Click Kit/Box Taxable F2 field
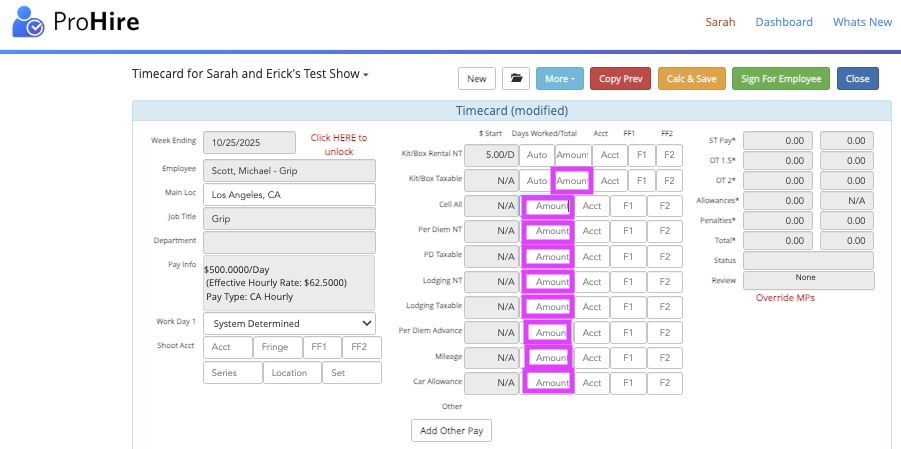 669,181
